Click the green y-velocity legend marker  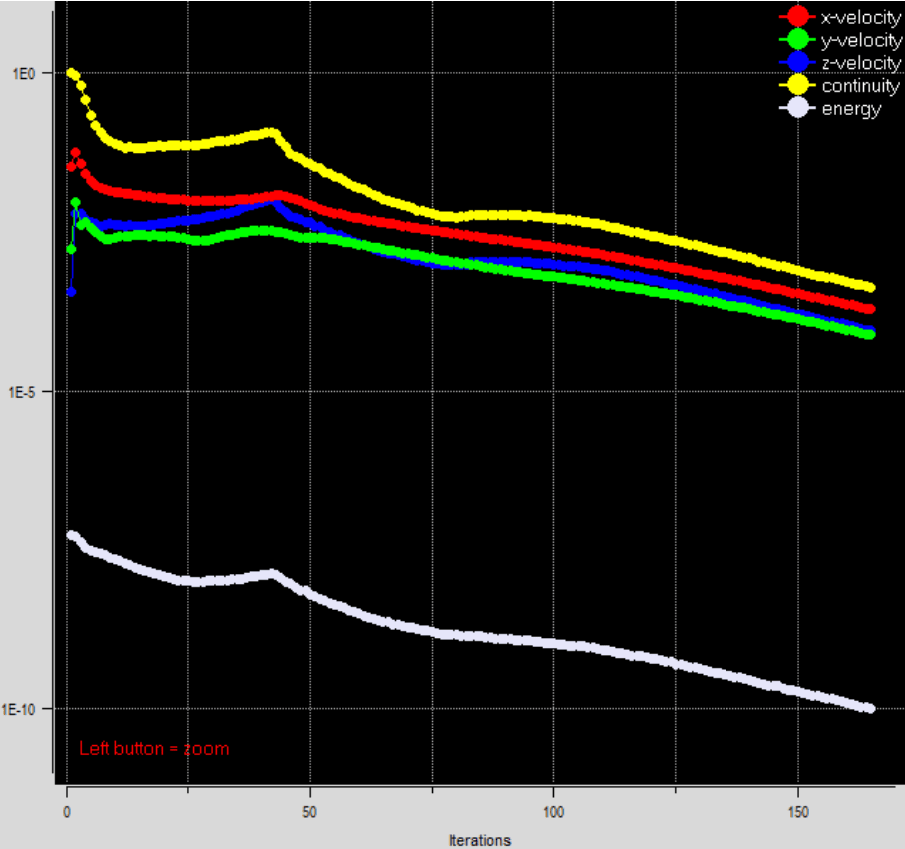click(x=797, y=40)
